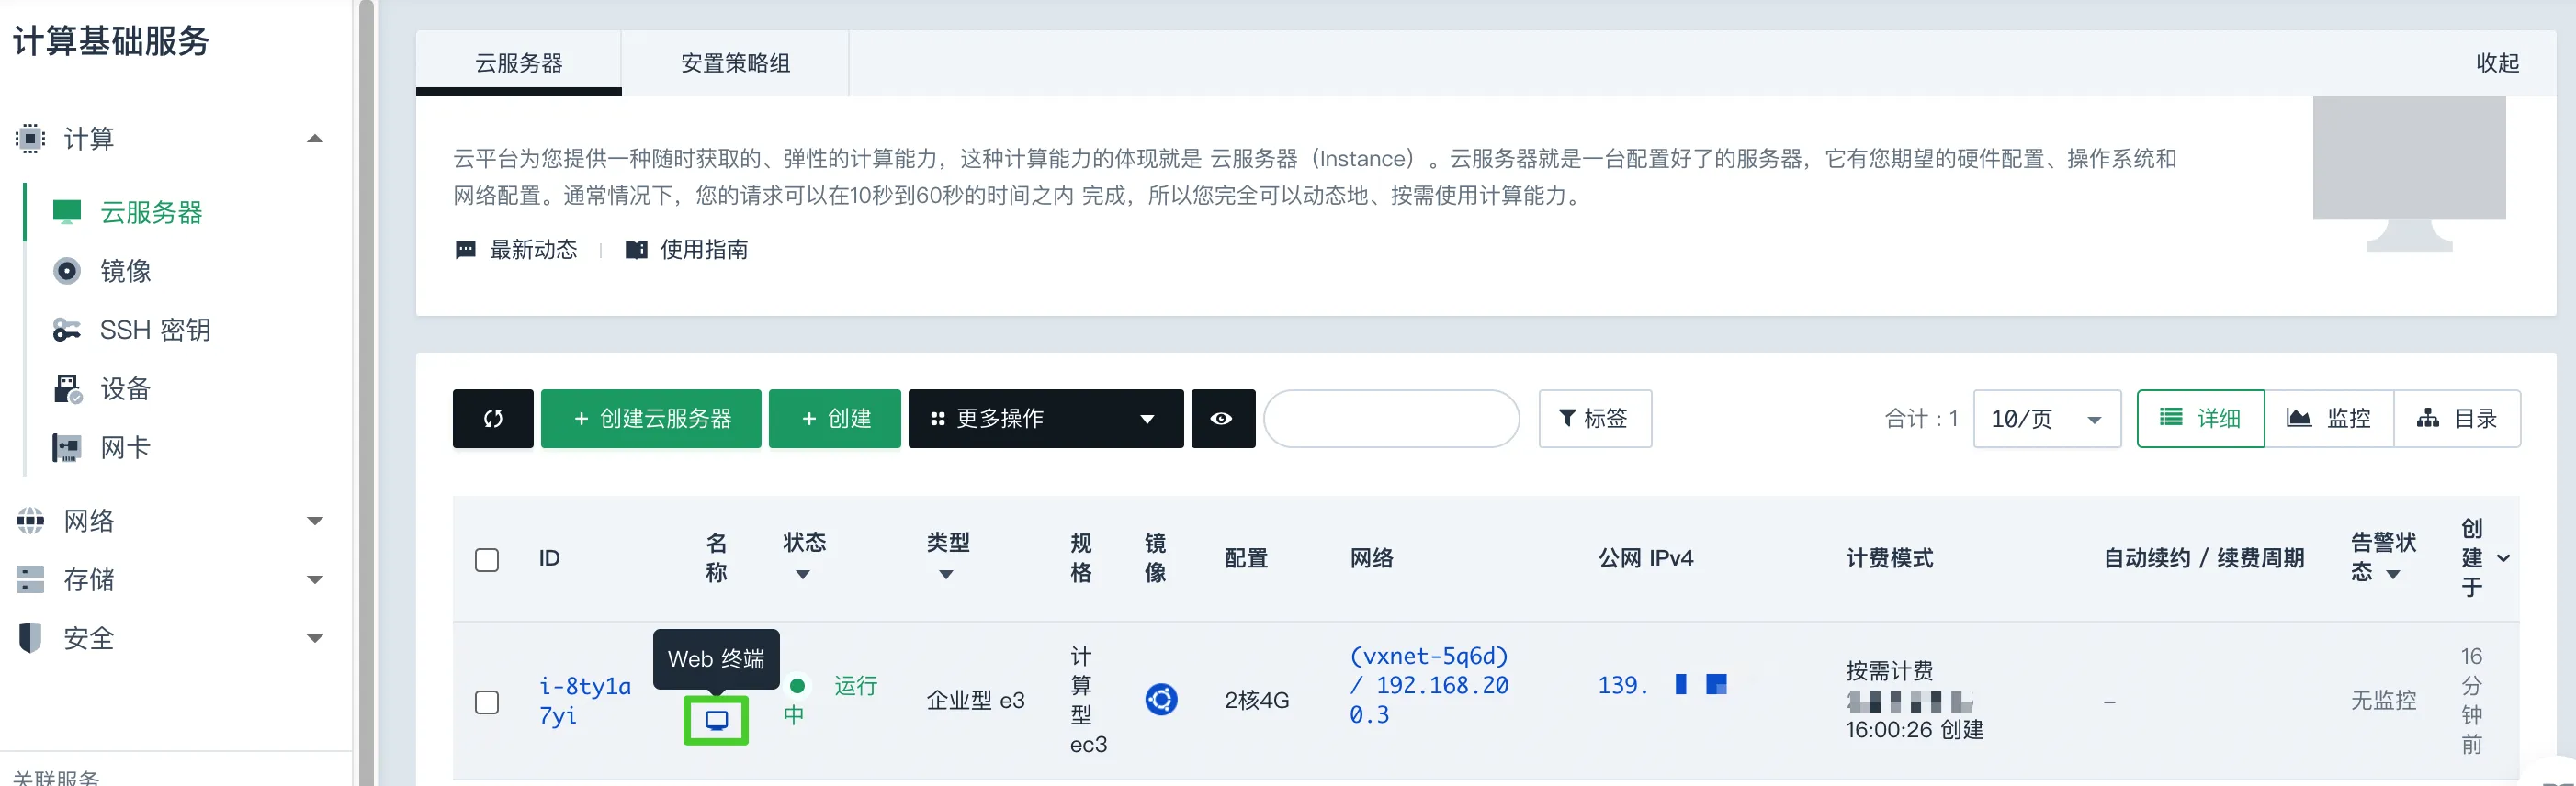Click the 最新动态 chat bubble icon

[x=465, y=250]
